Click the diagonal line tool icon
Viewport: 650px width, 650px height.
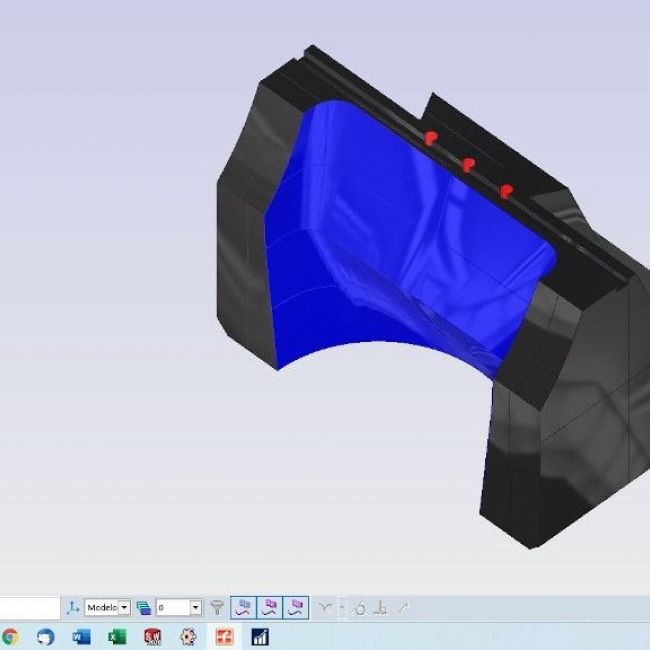(403, 607)
